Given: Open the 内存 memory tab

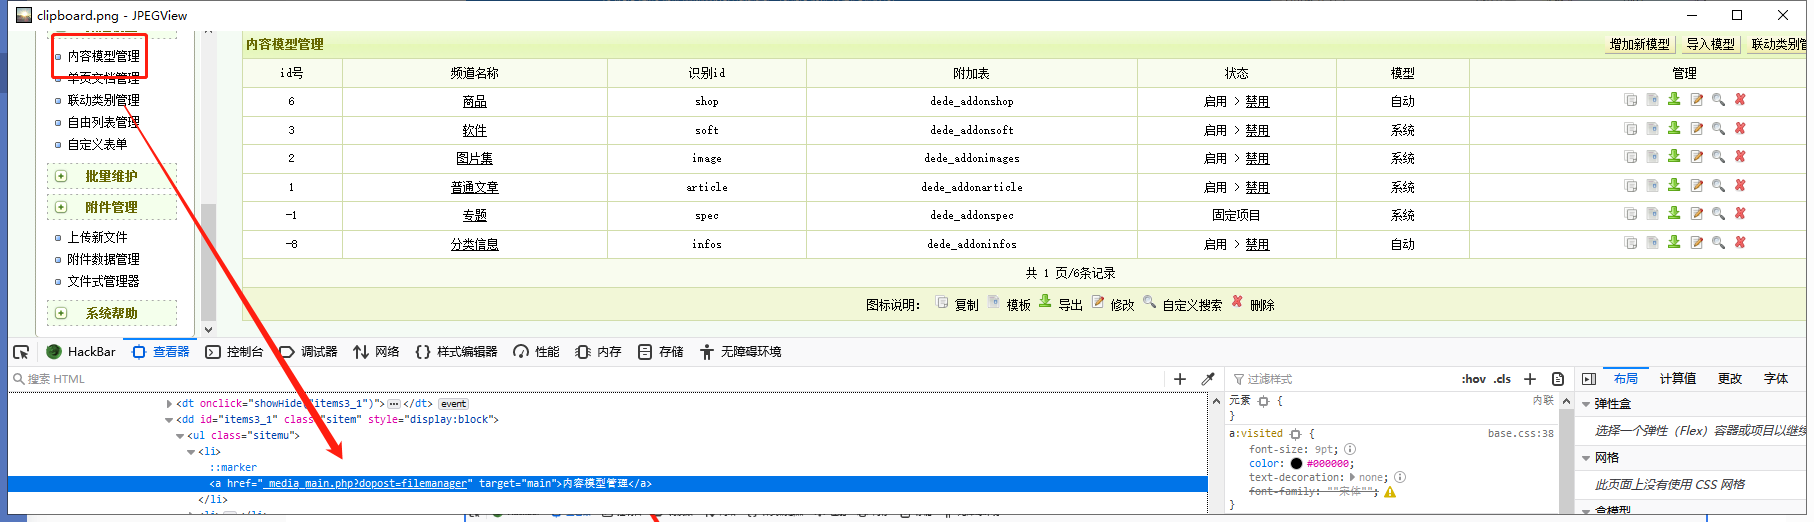Looking at the screenshot, I should tap(599, 352).
